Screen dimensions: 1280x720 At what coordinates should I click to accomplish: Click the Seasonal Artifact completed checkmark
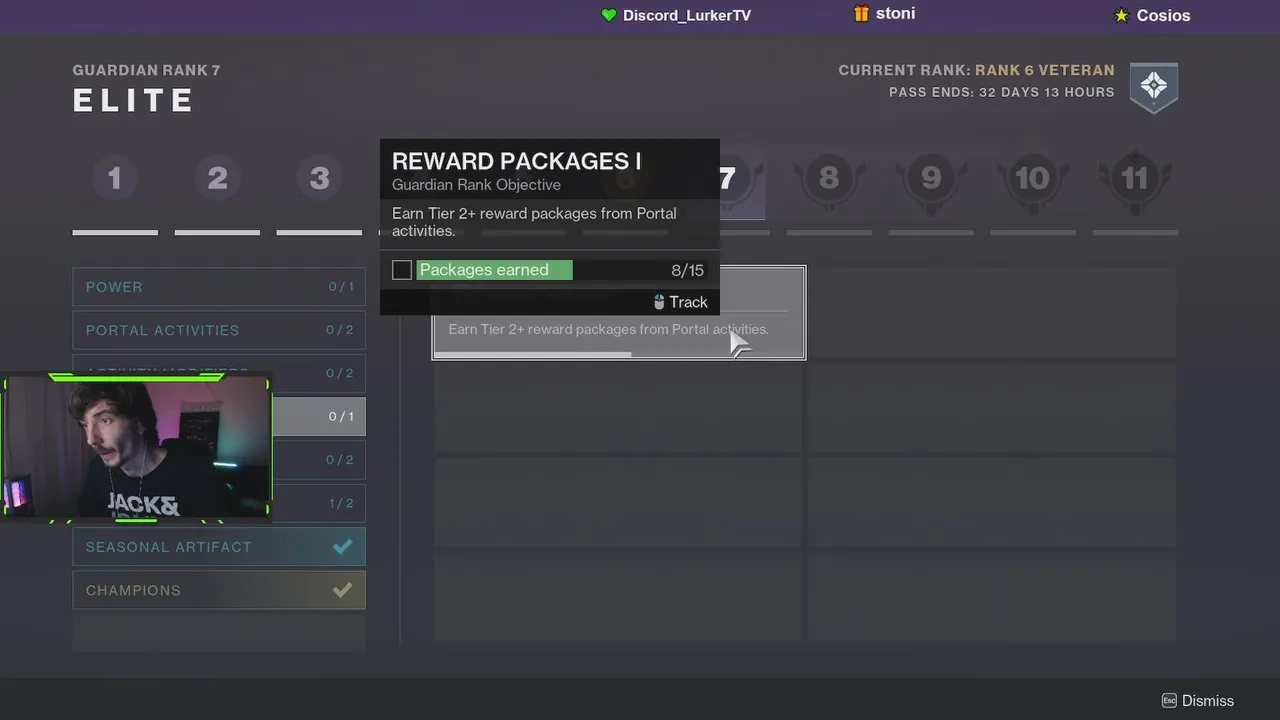pyautogui.click(x=342, y=547)
